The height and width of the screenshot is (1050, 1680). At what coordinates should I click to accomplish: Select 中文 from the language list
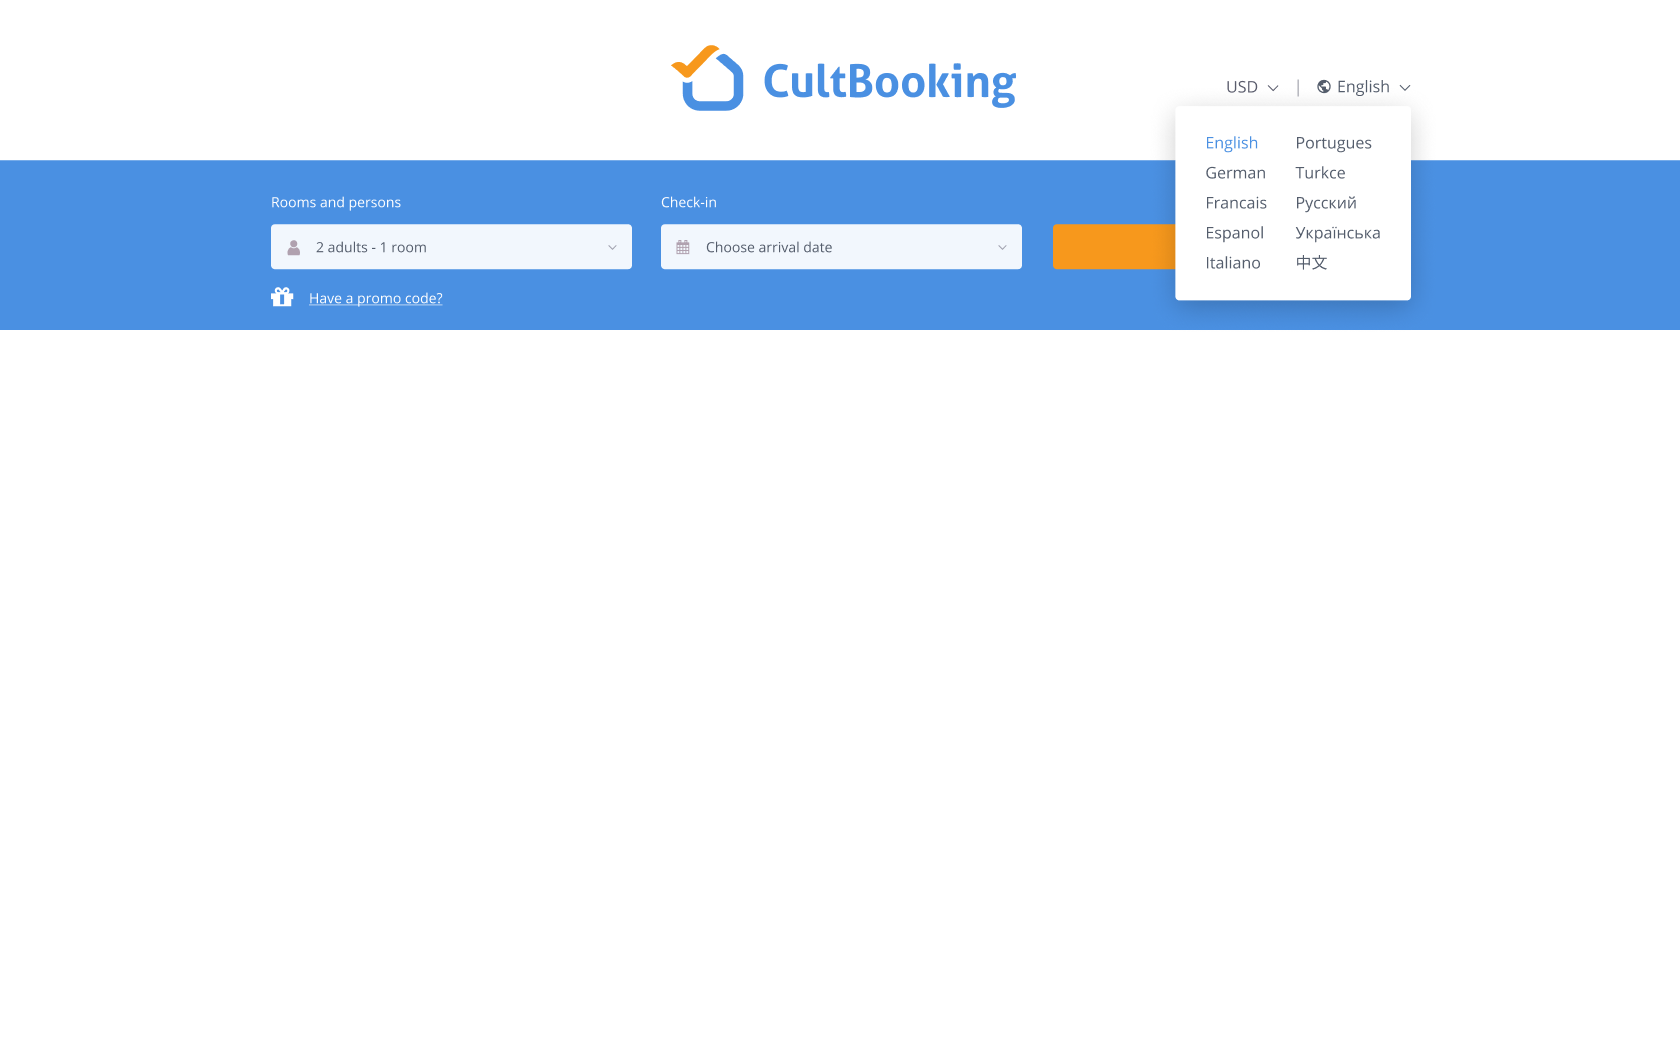point(1311,262)
